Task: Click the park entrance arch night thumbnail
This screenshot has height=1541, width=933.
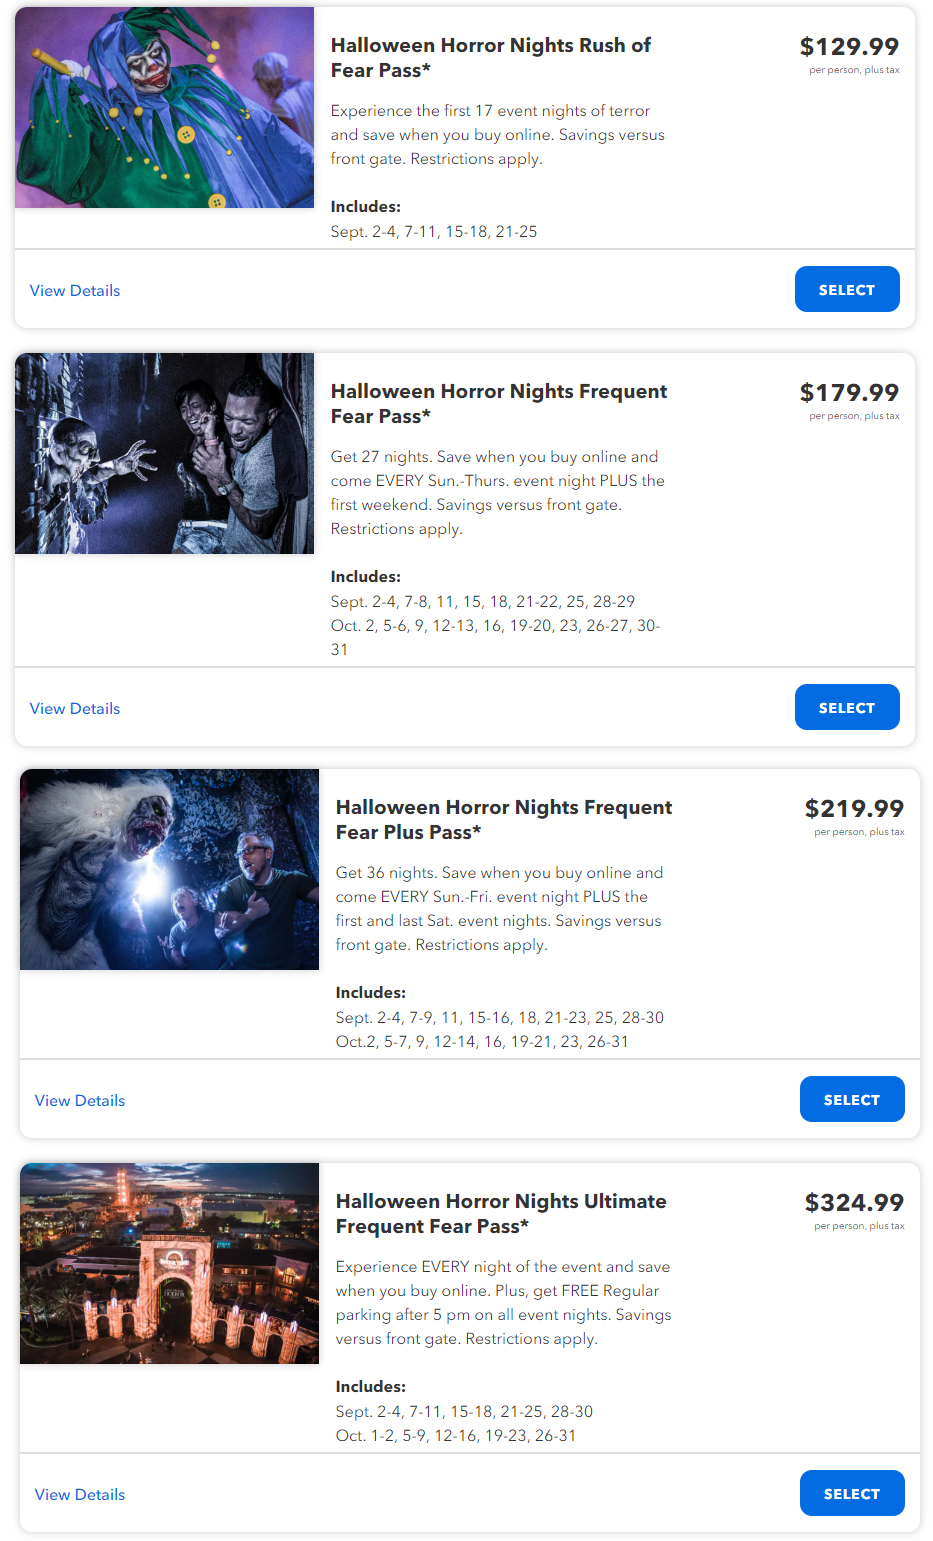Action: [169, 1263]
